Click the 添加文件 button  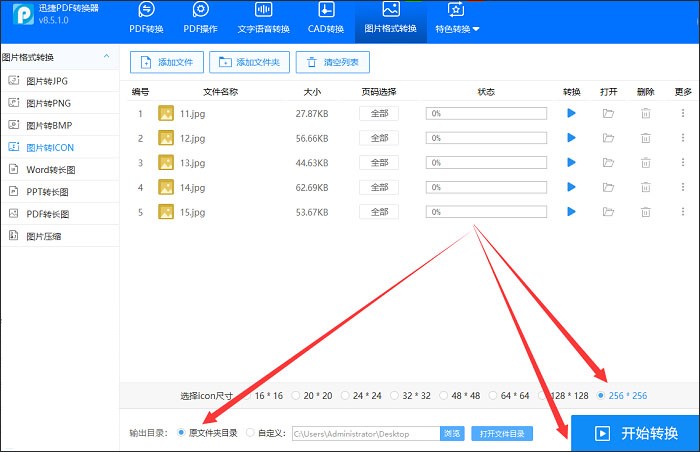(167, 62)
